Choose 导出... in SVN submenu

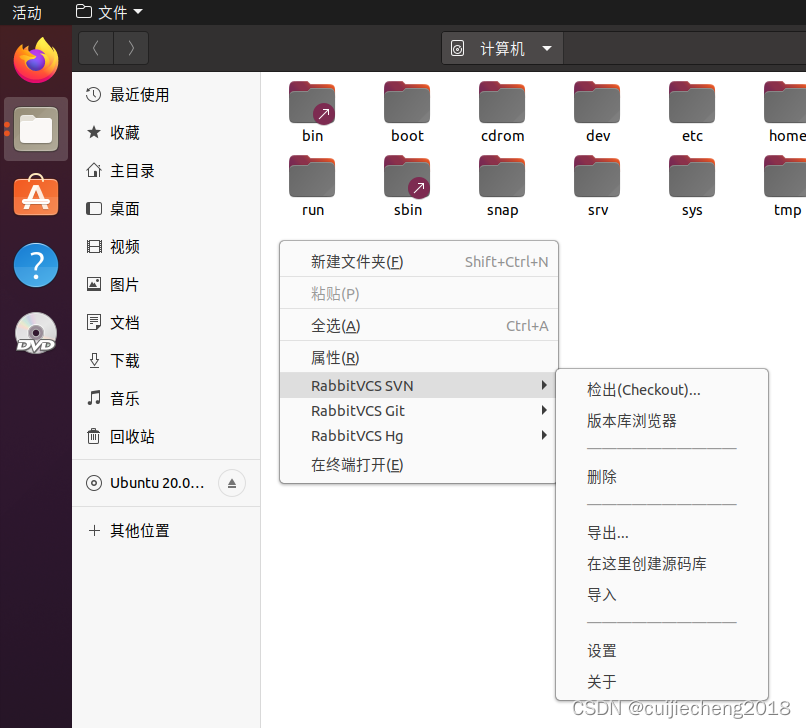point(662,533)
